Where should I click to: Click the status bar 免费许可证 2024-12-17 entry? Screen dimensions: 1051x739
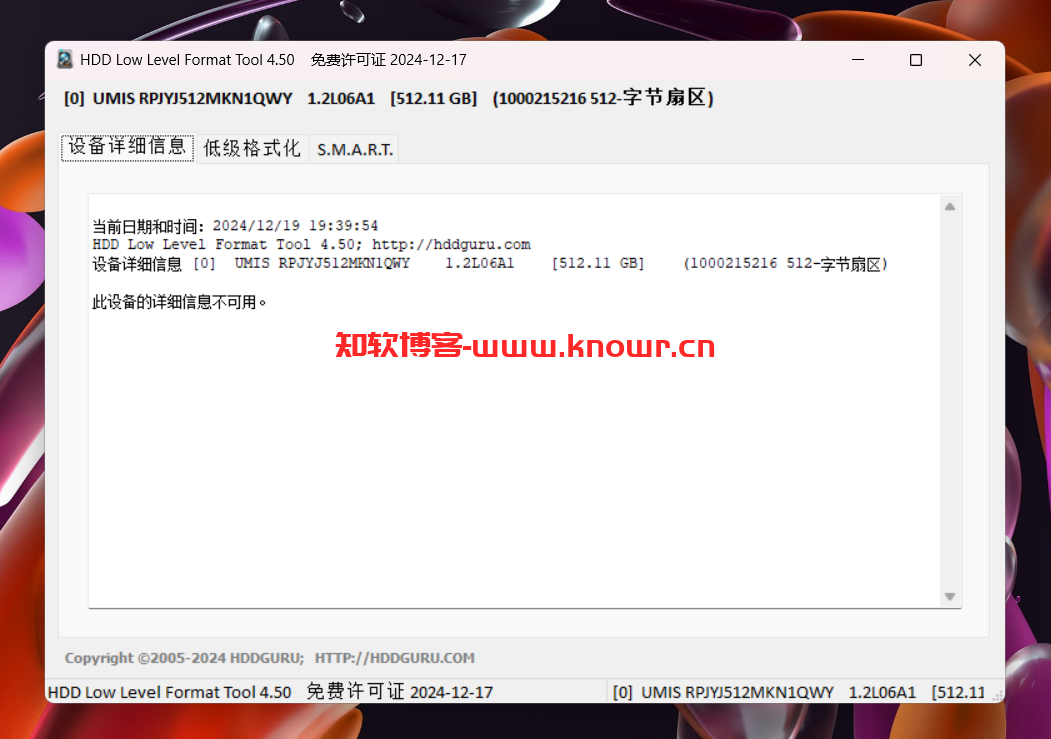click(399, 691)
